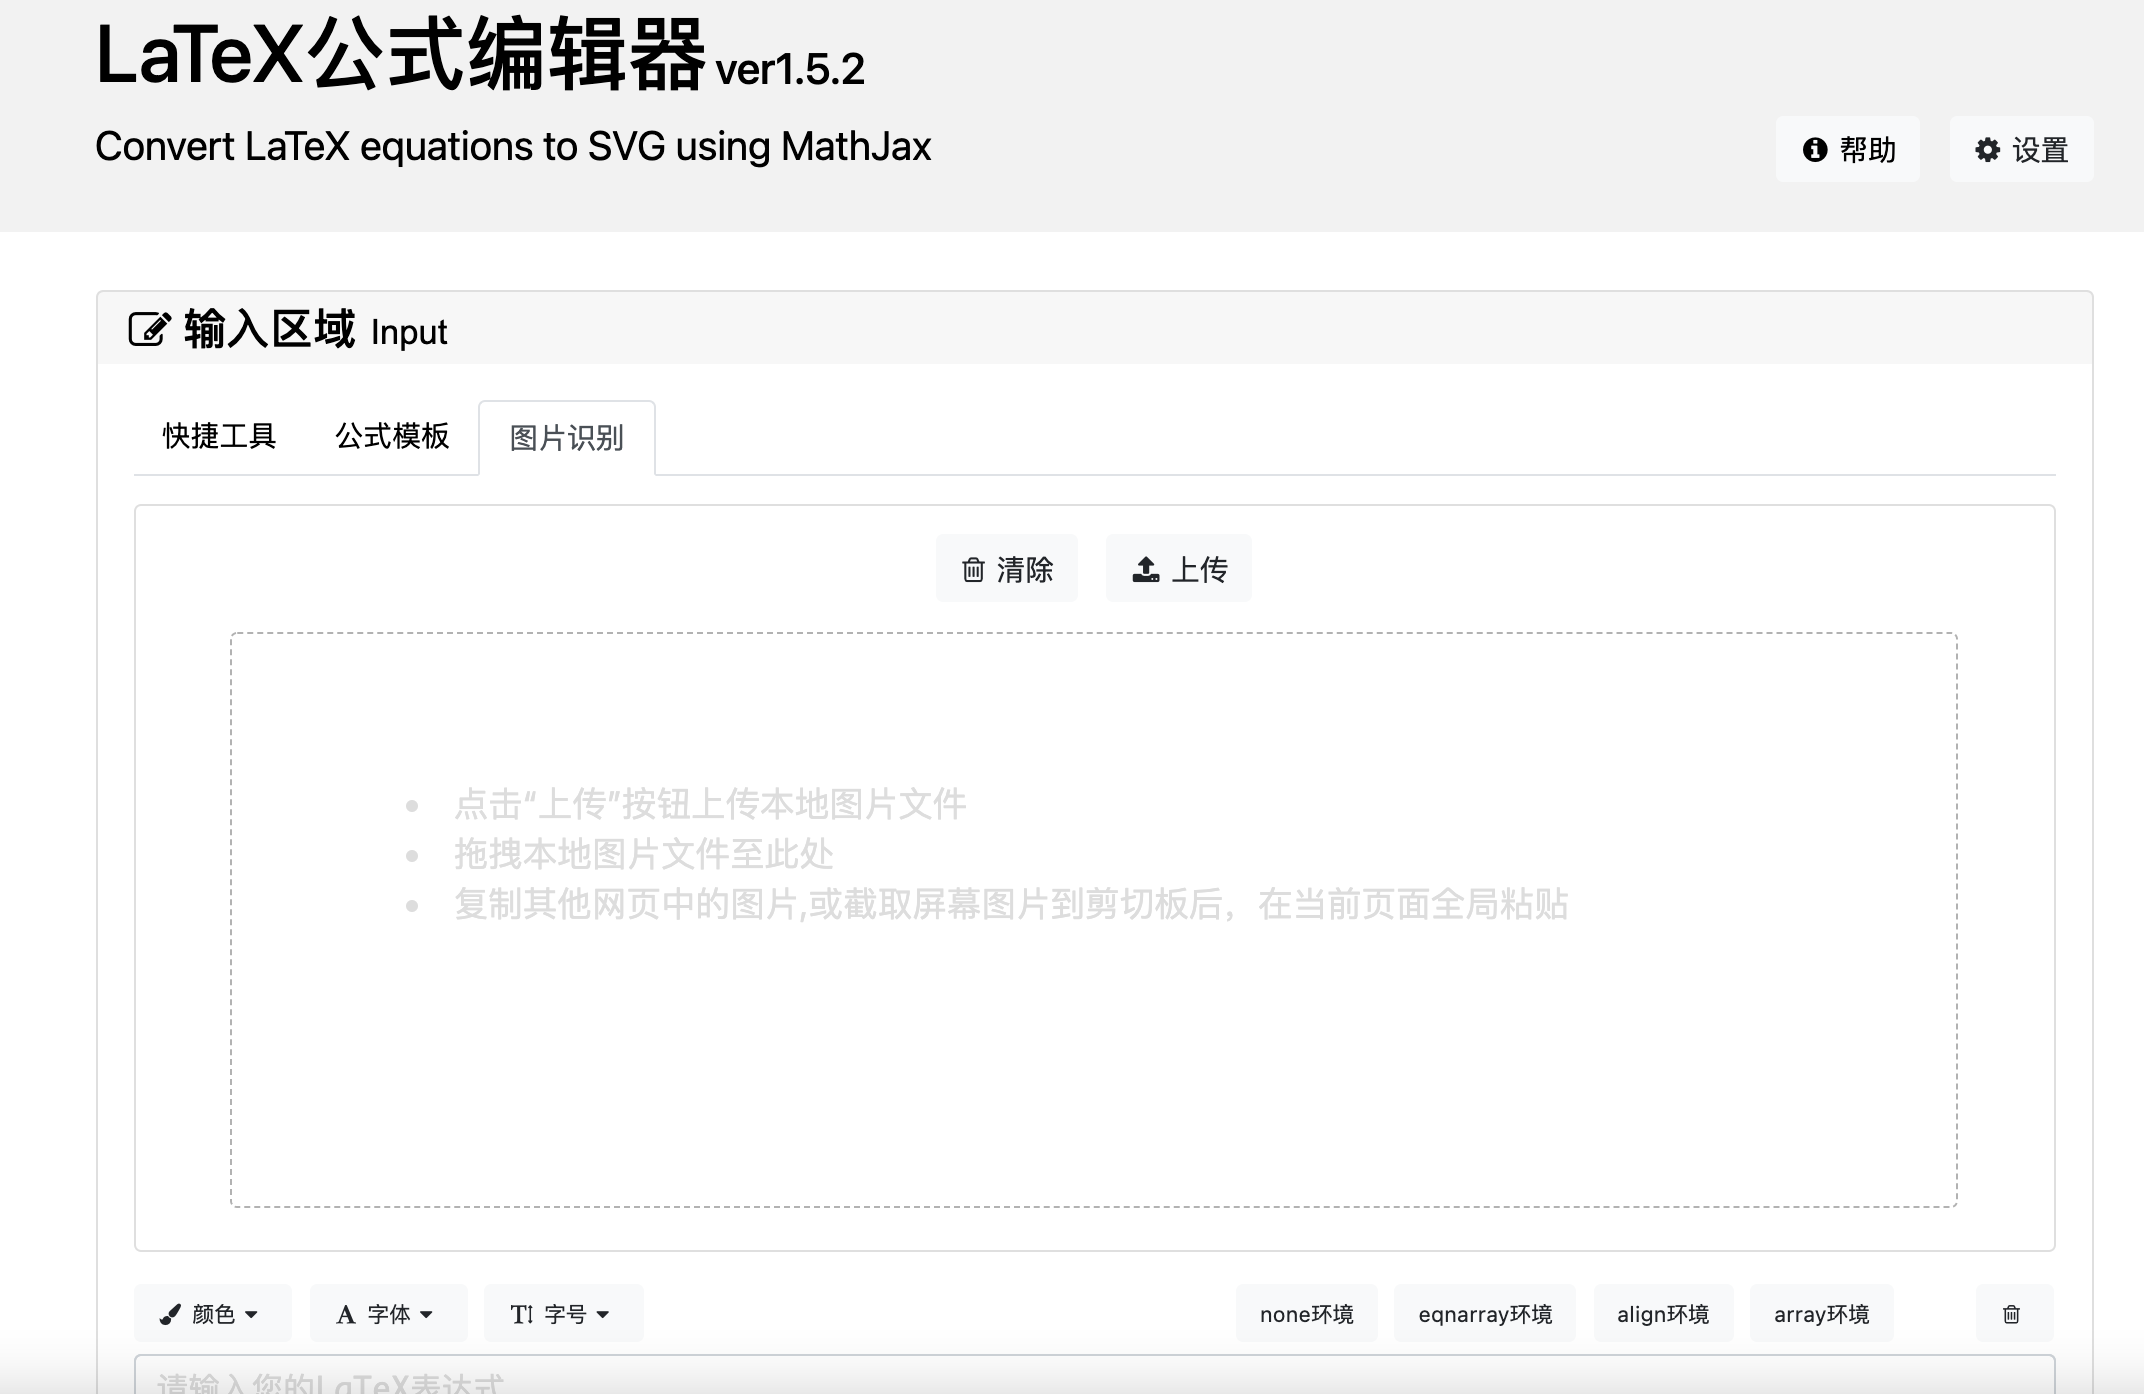2144x1394 pixels.
Task: Switch to the 公式模板 tab
Action: [392, 436]
